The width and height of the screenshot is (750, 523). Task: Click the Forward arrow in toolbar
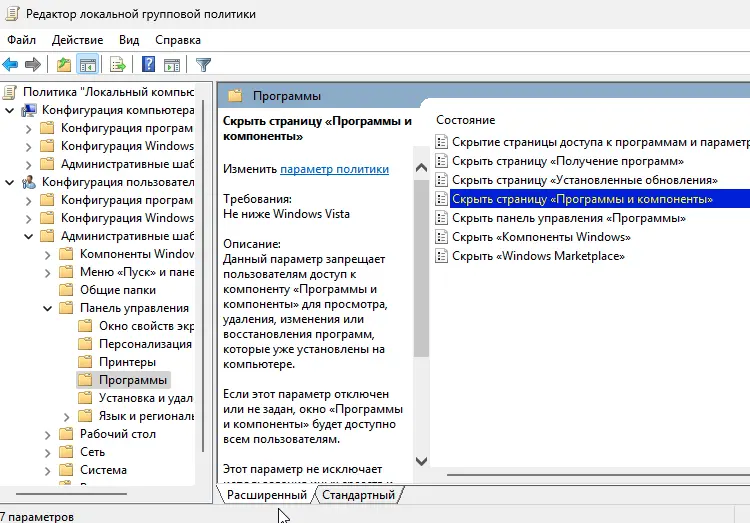tap(33, 65)
